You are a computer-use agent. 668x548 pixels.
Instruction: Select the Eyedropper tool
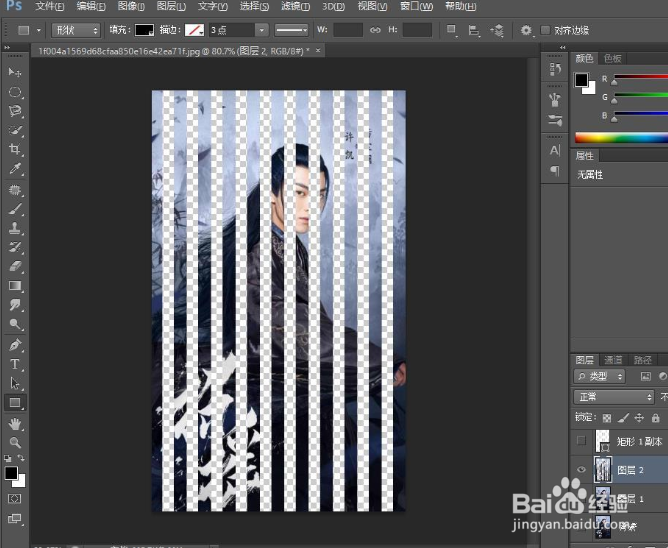tap(14, 168)
